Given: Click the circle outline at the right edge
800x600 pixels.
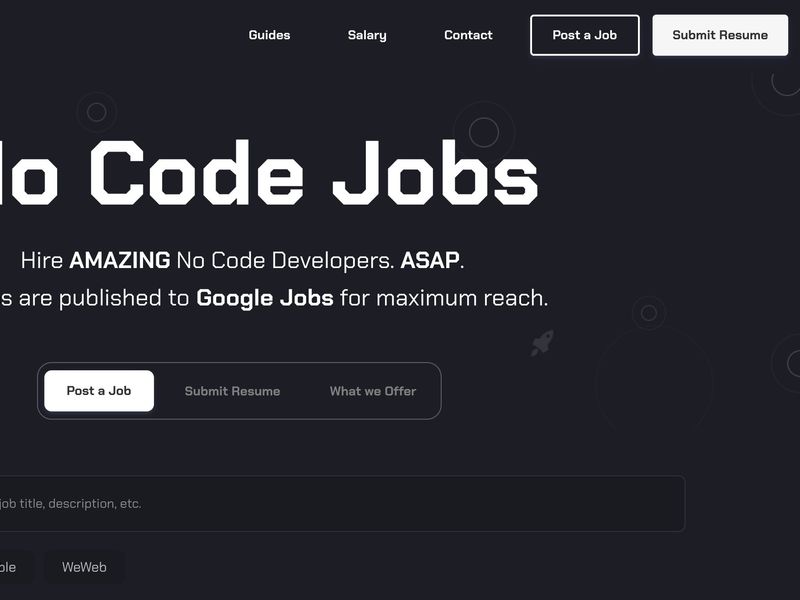Looking at the screenshot, I should [x=794, y=362].
